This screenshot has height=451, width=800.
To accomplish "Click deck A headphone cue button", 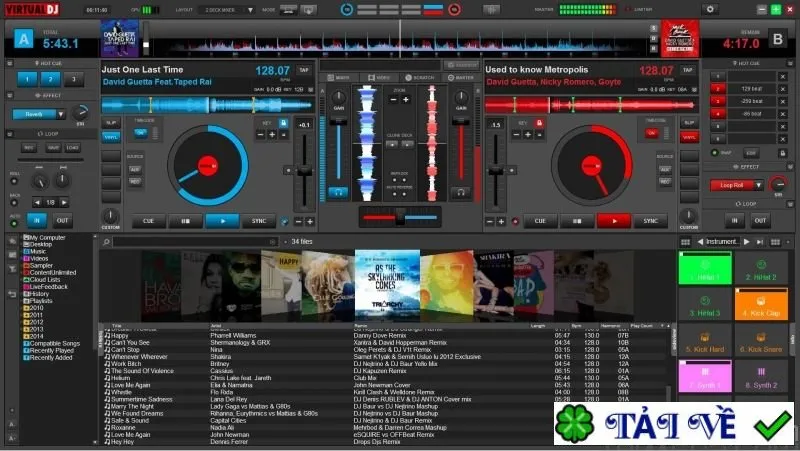I will click(x=338, y=192).
